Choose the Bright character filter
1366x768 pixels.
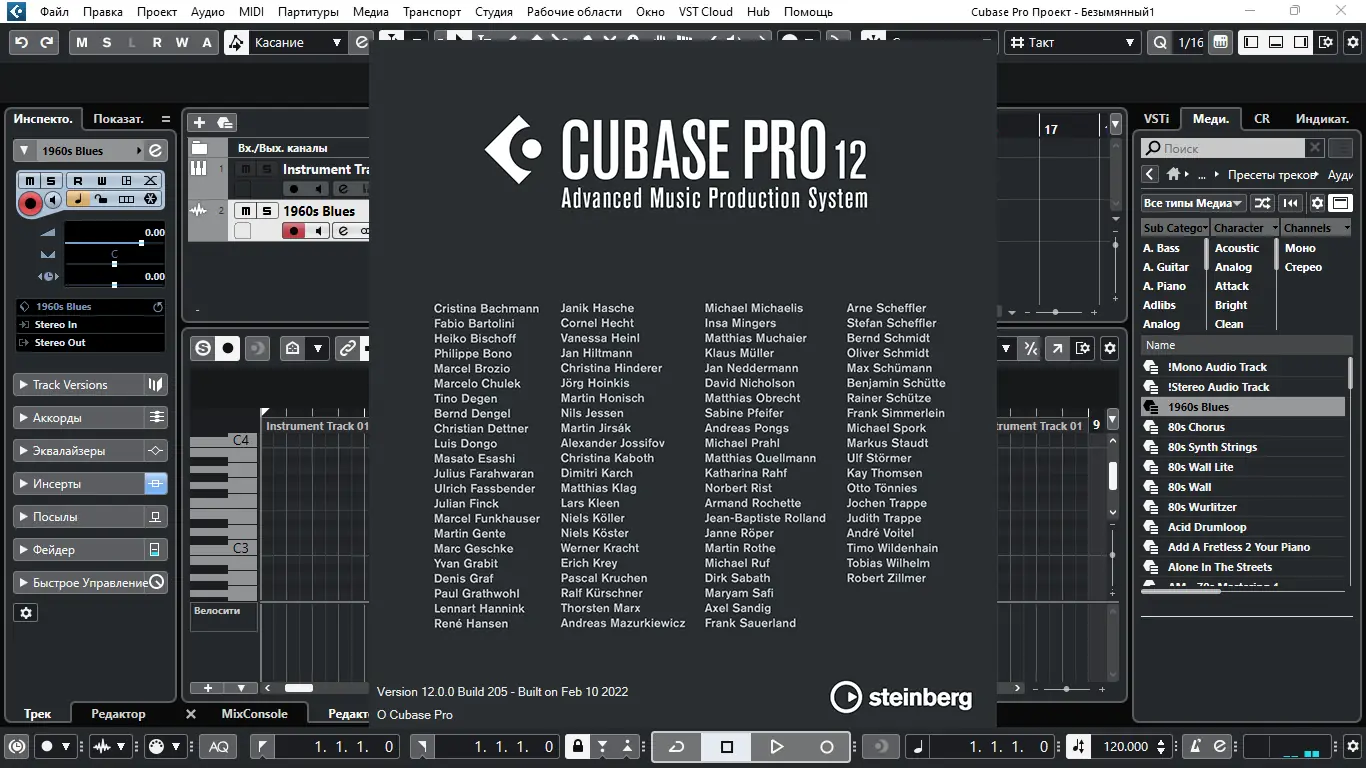(x=1231, y=305)
